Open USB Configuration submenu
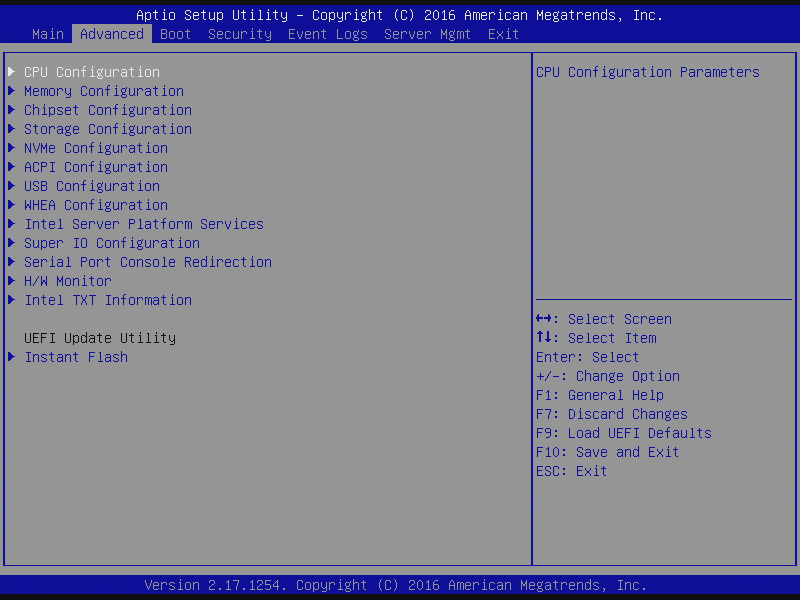800x600 pixels. point(92,186)
